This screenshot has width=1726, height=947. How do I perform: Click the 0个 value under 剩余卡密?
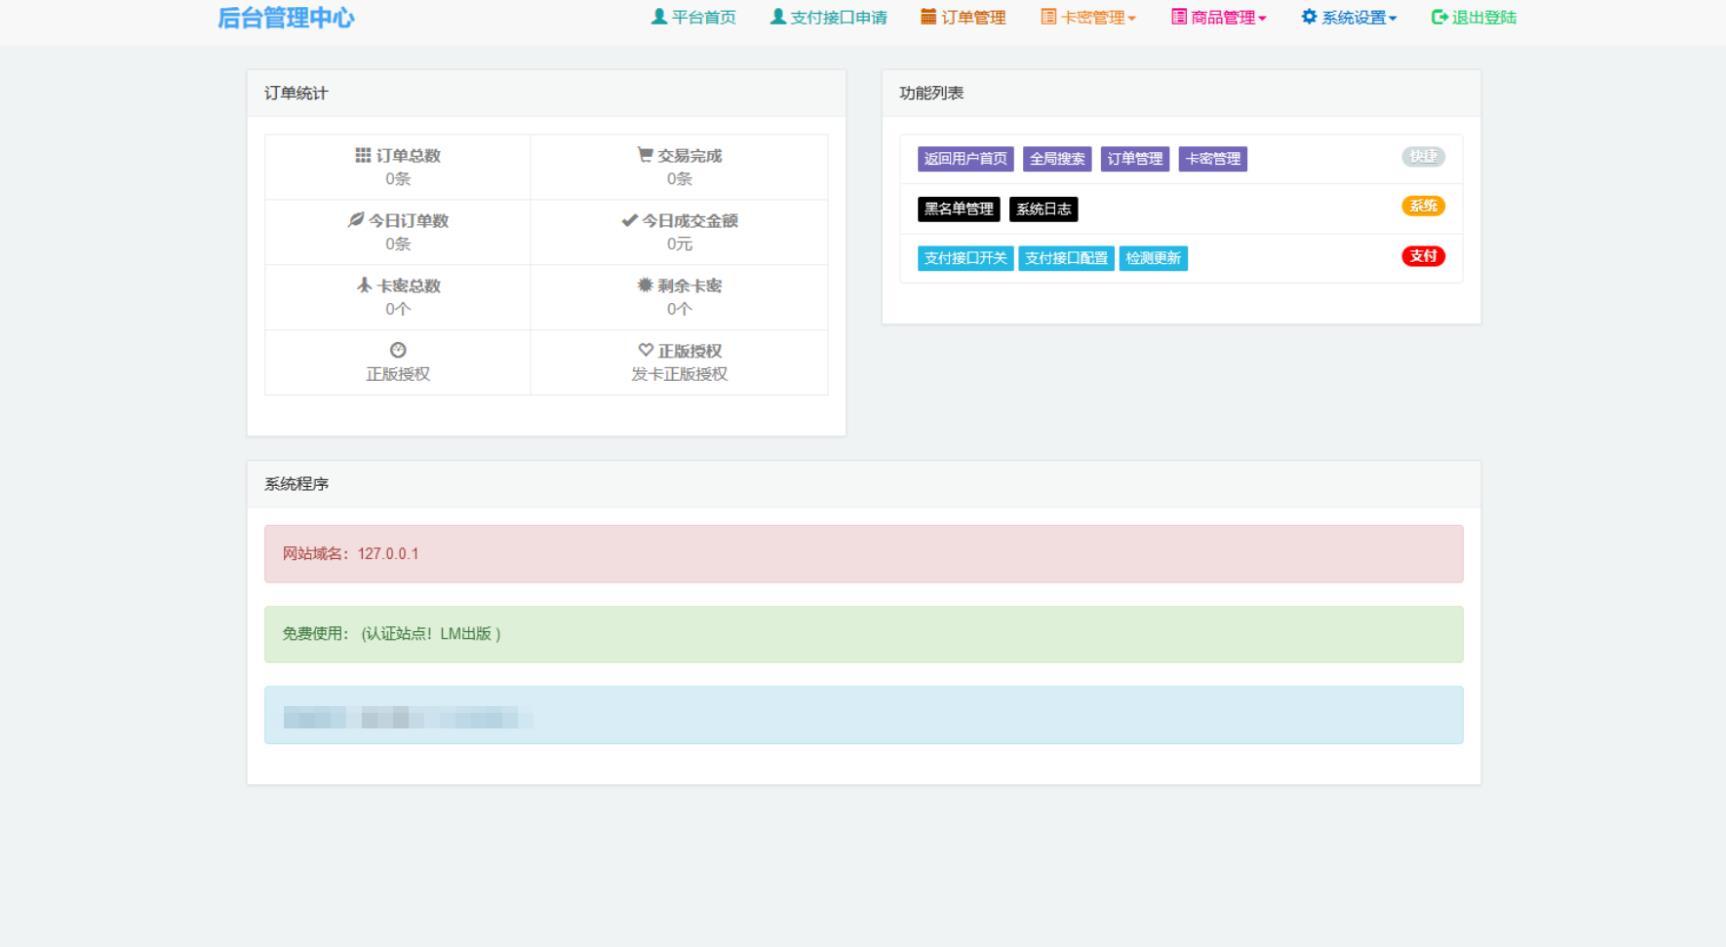tap(679, 309)
